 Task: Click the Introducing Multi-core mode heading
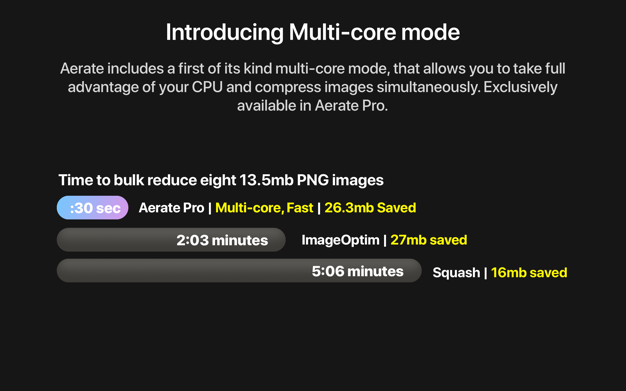pyautogui.click(x=313, y=32)
